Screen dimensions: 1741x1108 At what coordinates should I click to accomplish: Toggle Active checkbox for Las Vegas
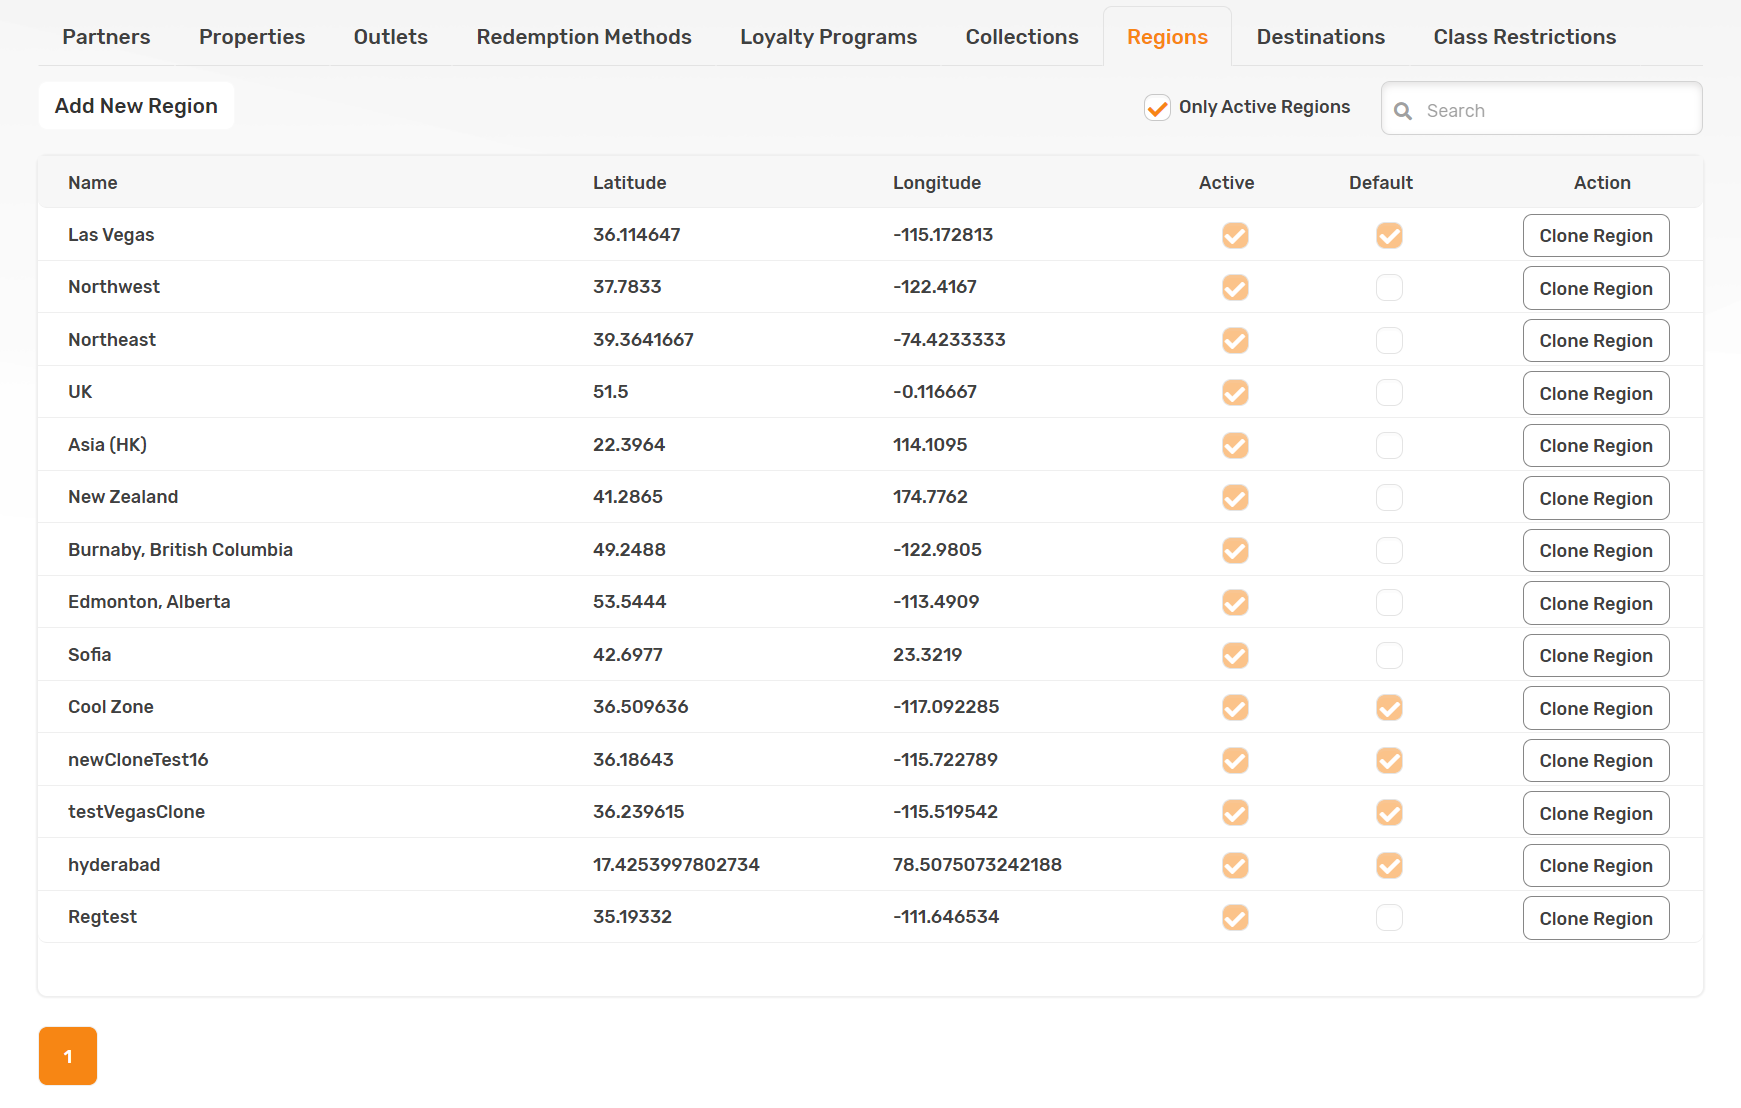click(x=1235, y=235)
